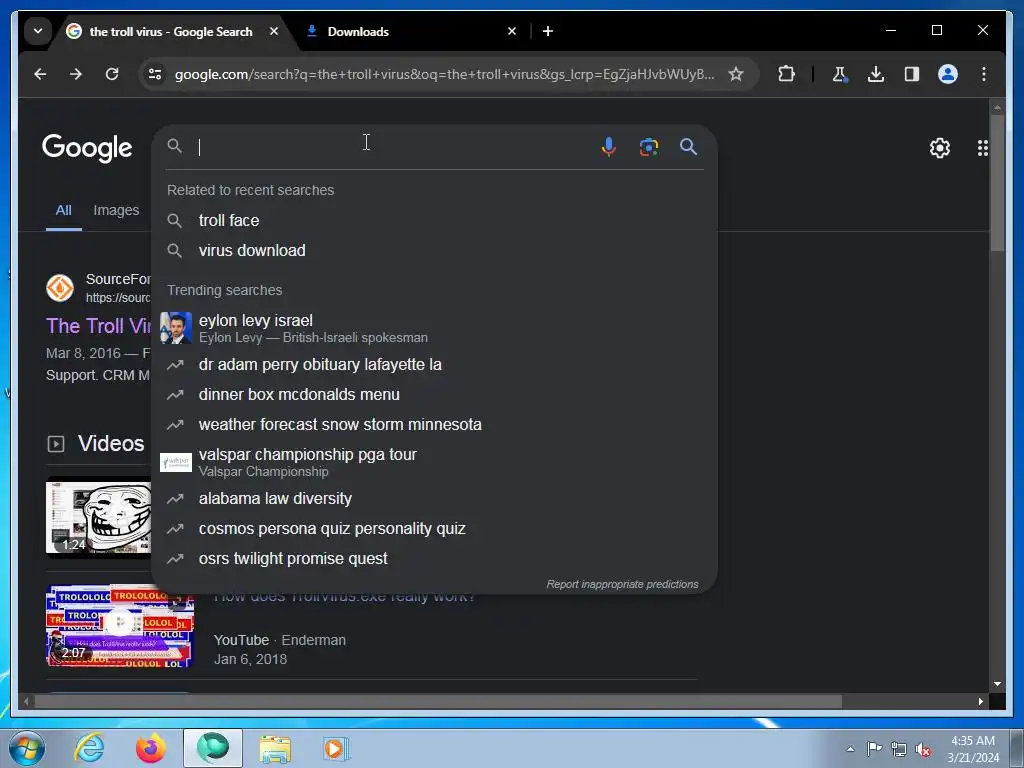Click the SourceForge site favicon
Screen dimensions: 1024x768
tap(59, 288)
